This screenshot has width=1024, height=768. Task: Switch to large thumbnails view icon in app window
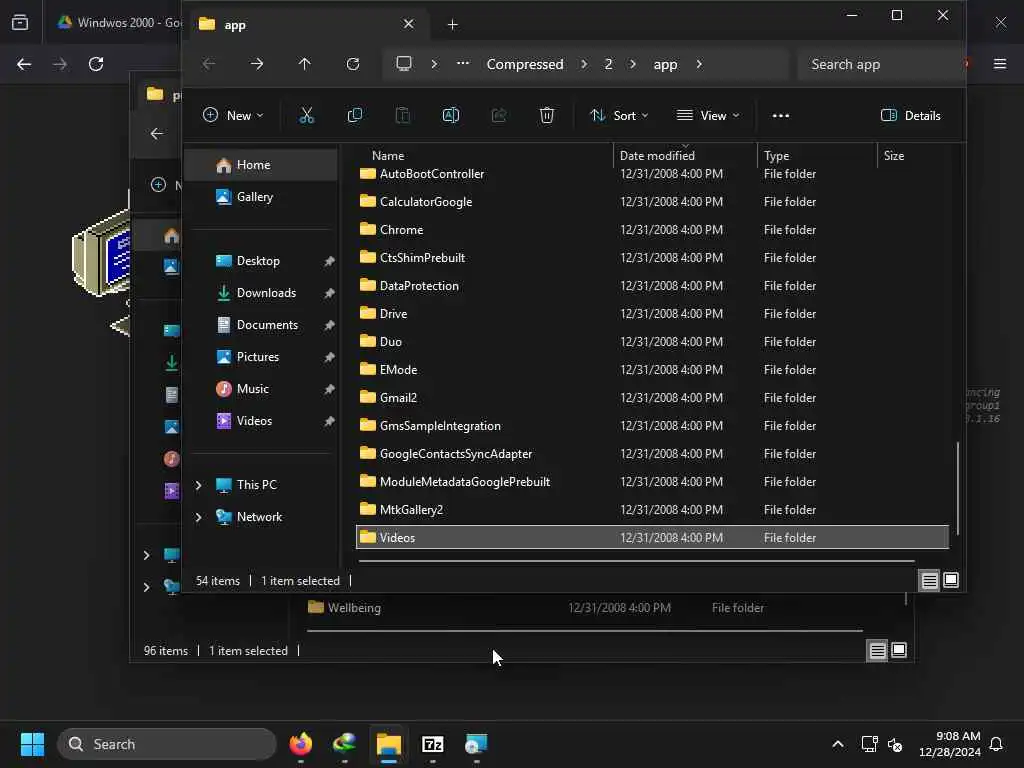point(951,581)
